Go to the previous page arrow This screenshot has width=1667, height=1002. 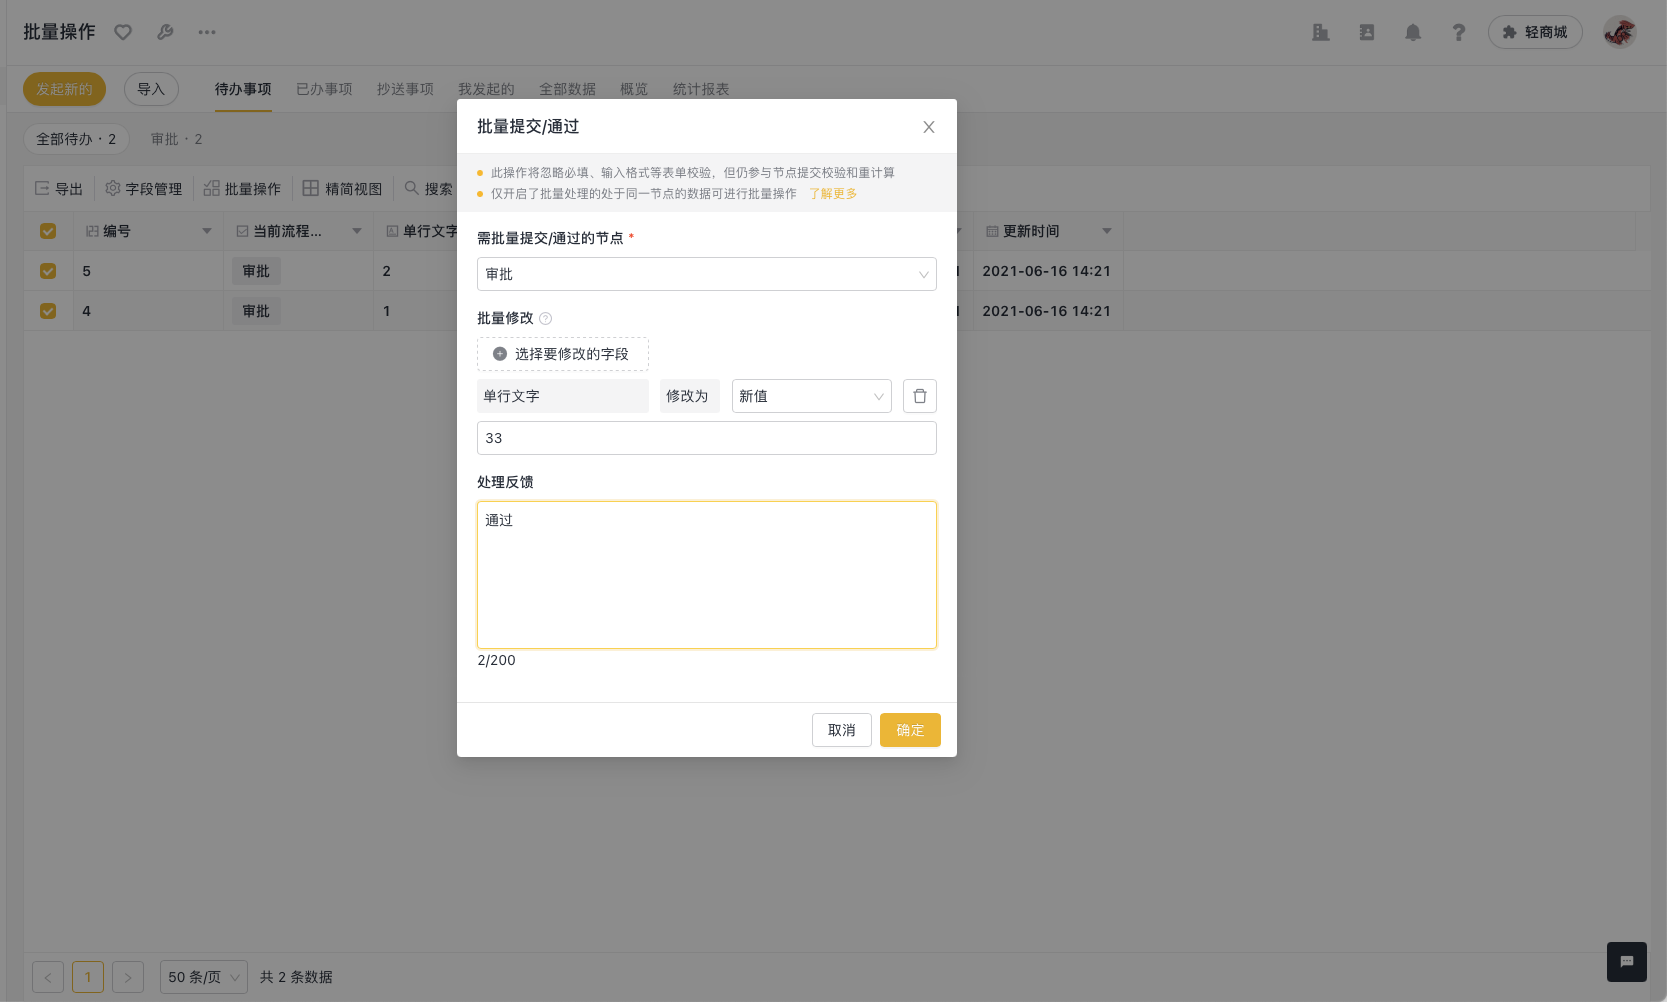[x=48, y=977]
